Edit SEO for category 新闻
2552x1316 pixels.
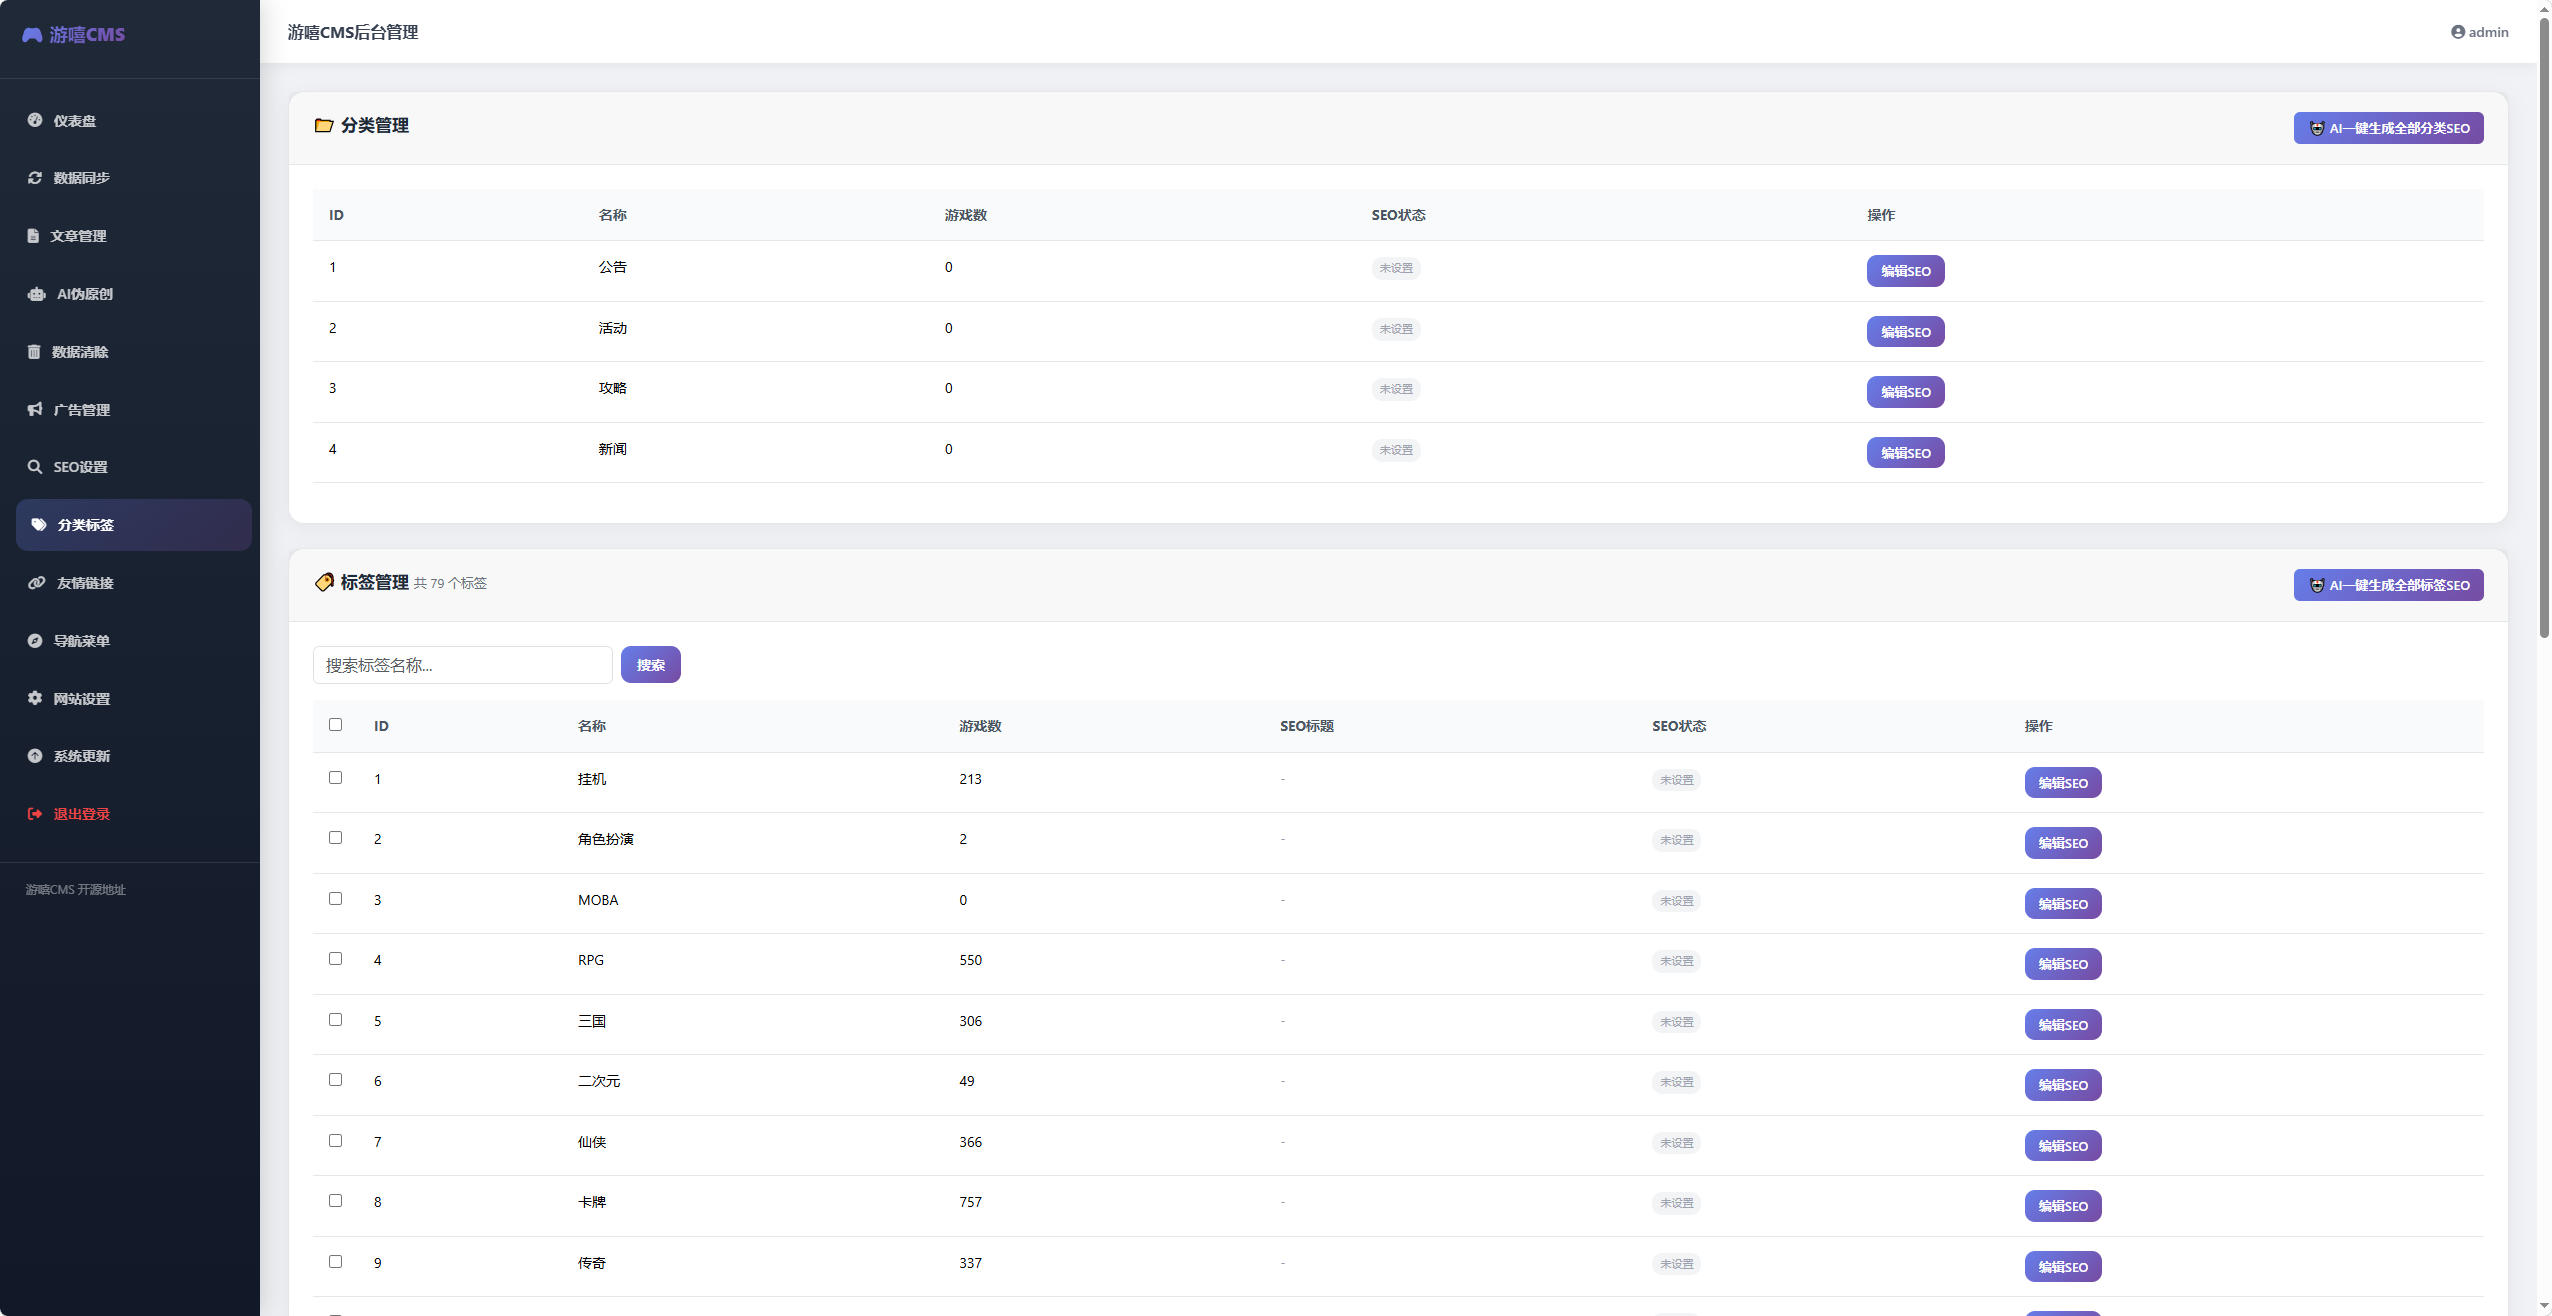[x=1905, y=453]
